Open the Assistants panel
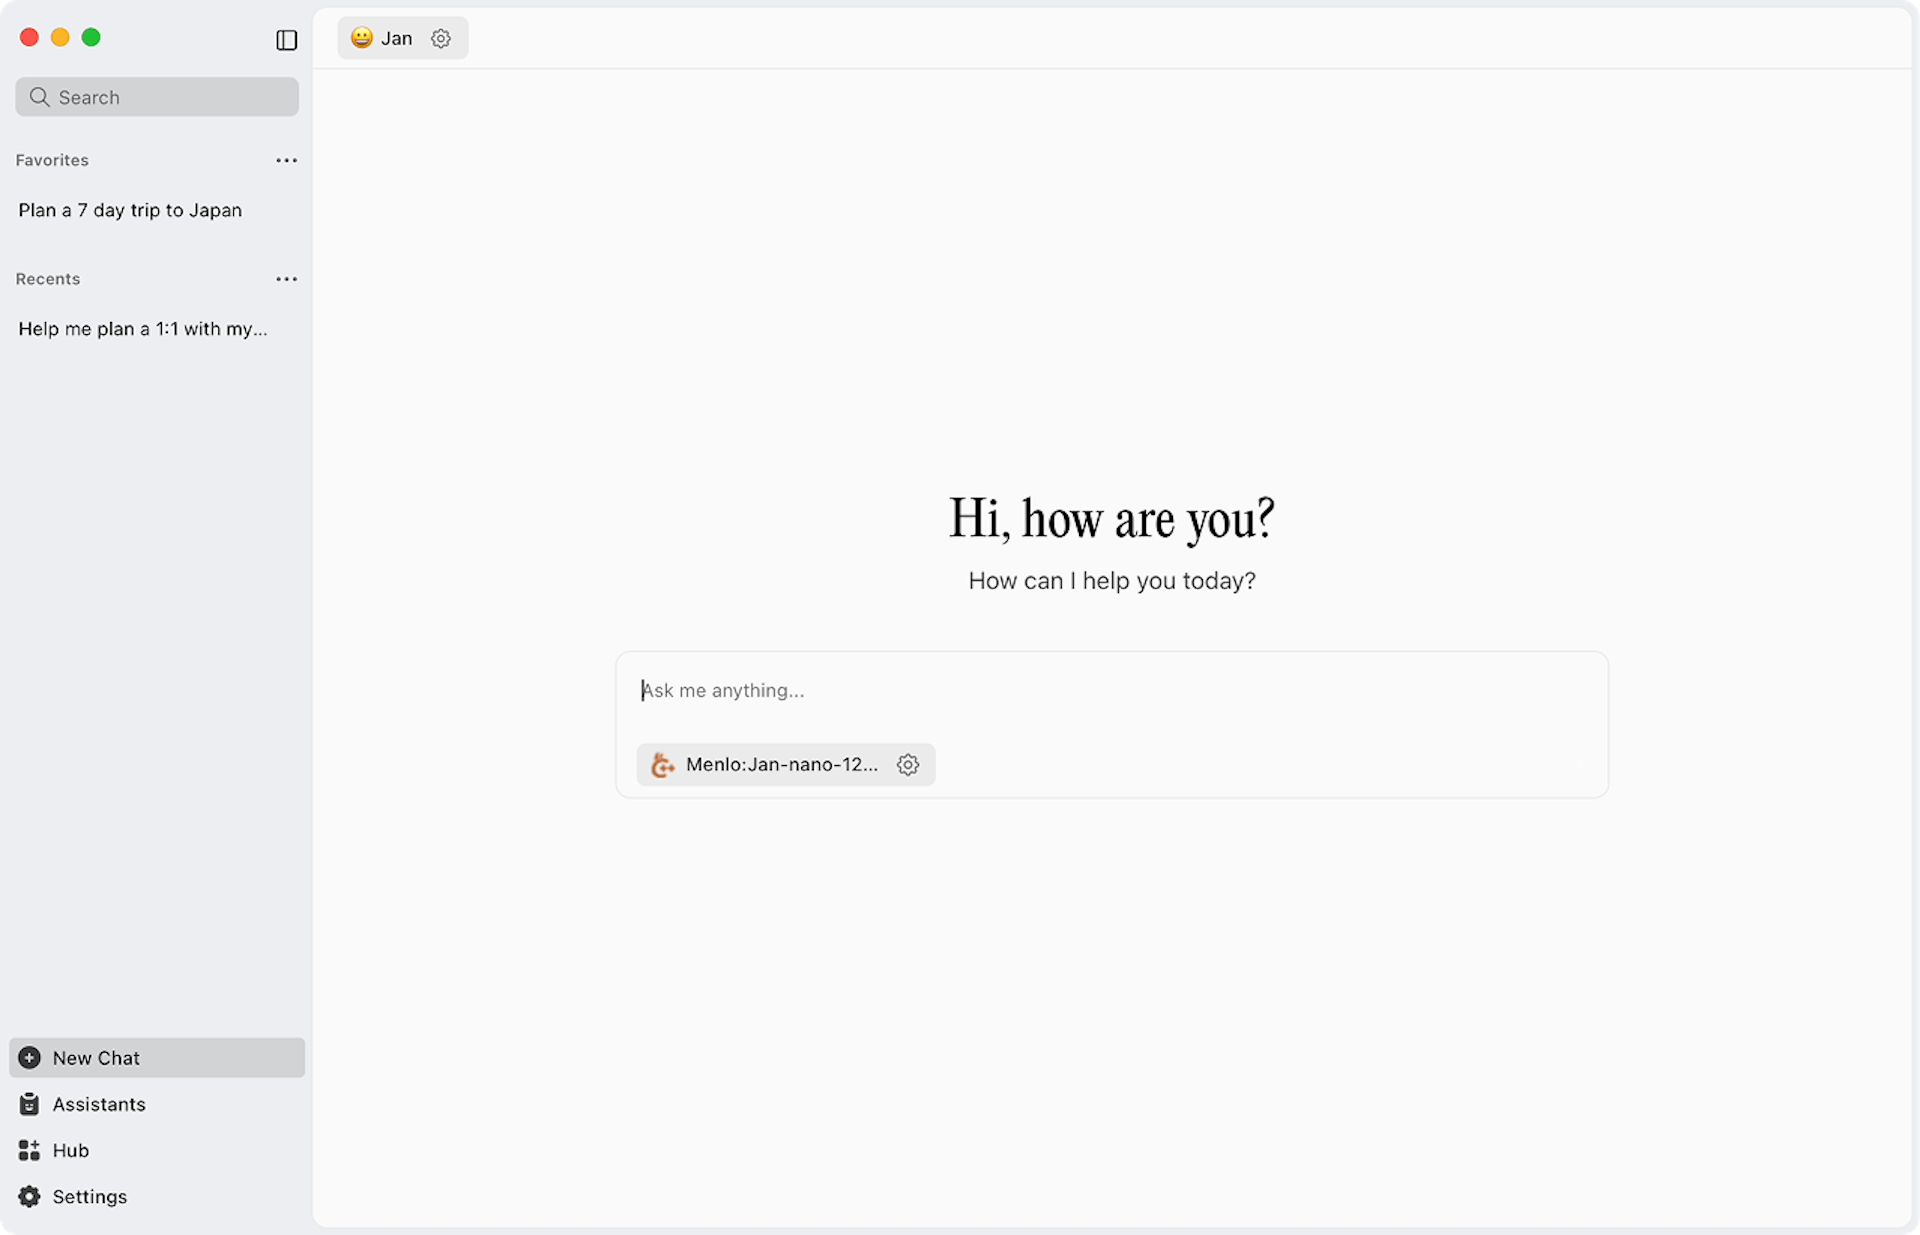 point(98,1104)
